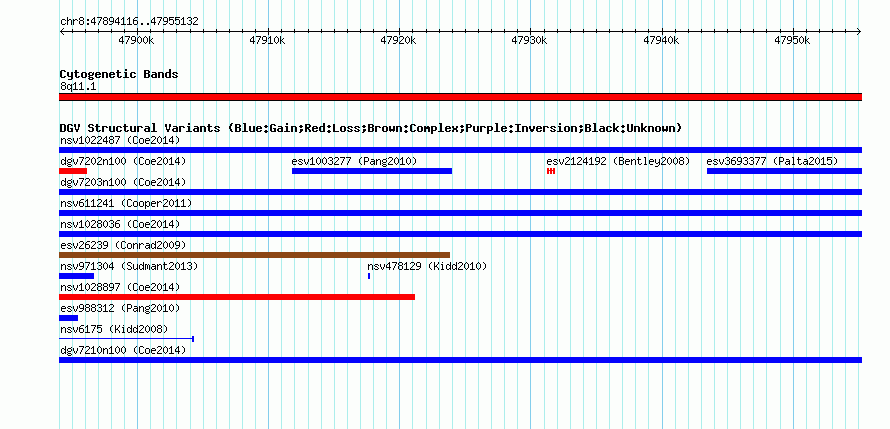
Task: Select the nsv1028897 red loss bar
Action: pyautogui.click(x=237, y=297)
